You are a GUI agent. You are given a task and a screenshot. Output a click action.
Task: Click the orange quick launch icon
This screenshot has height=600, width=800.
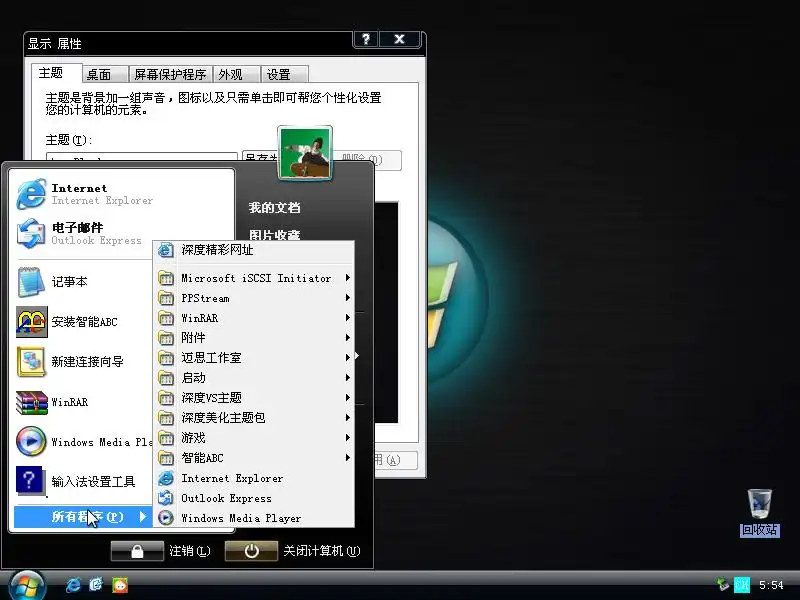point(120,585)
